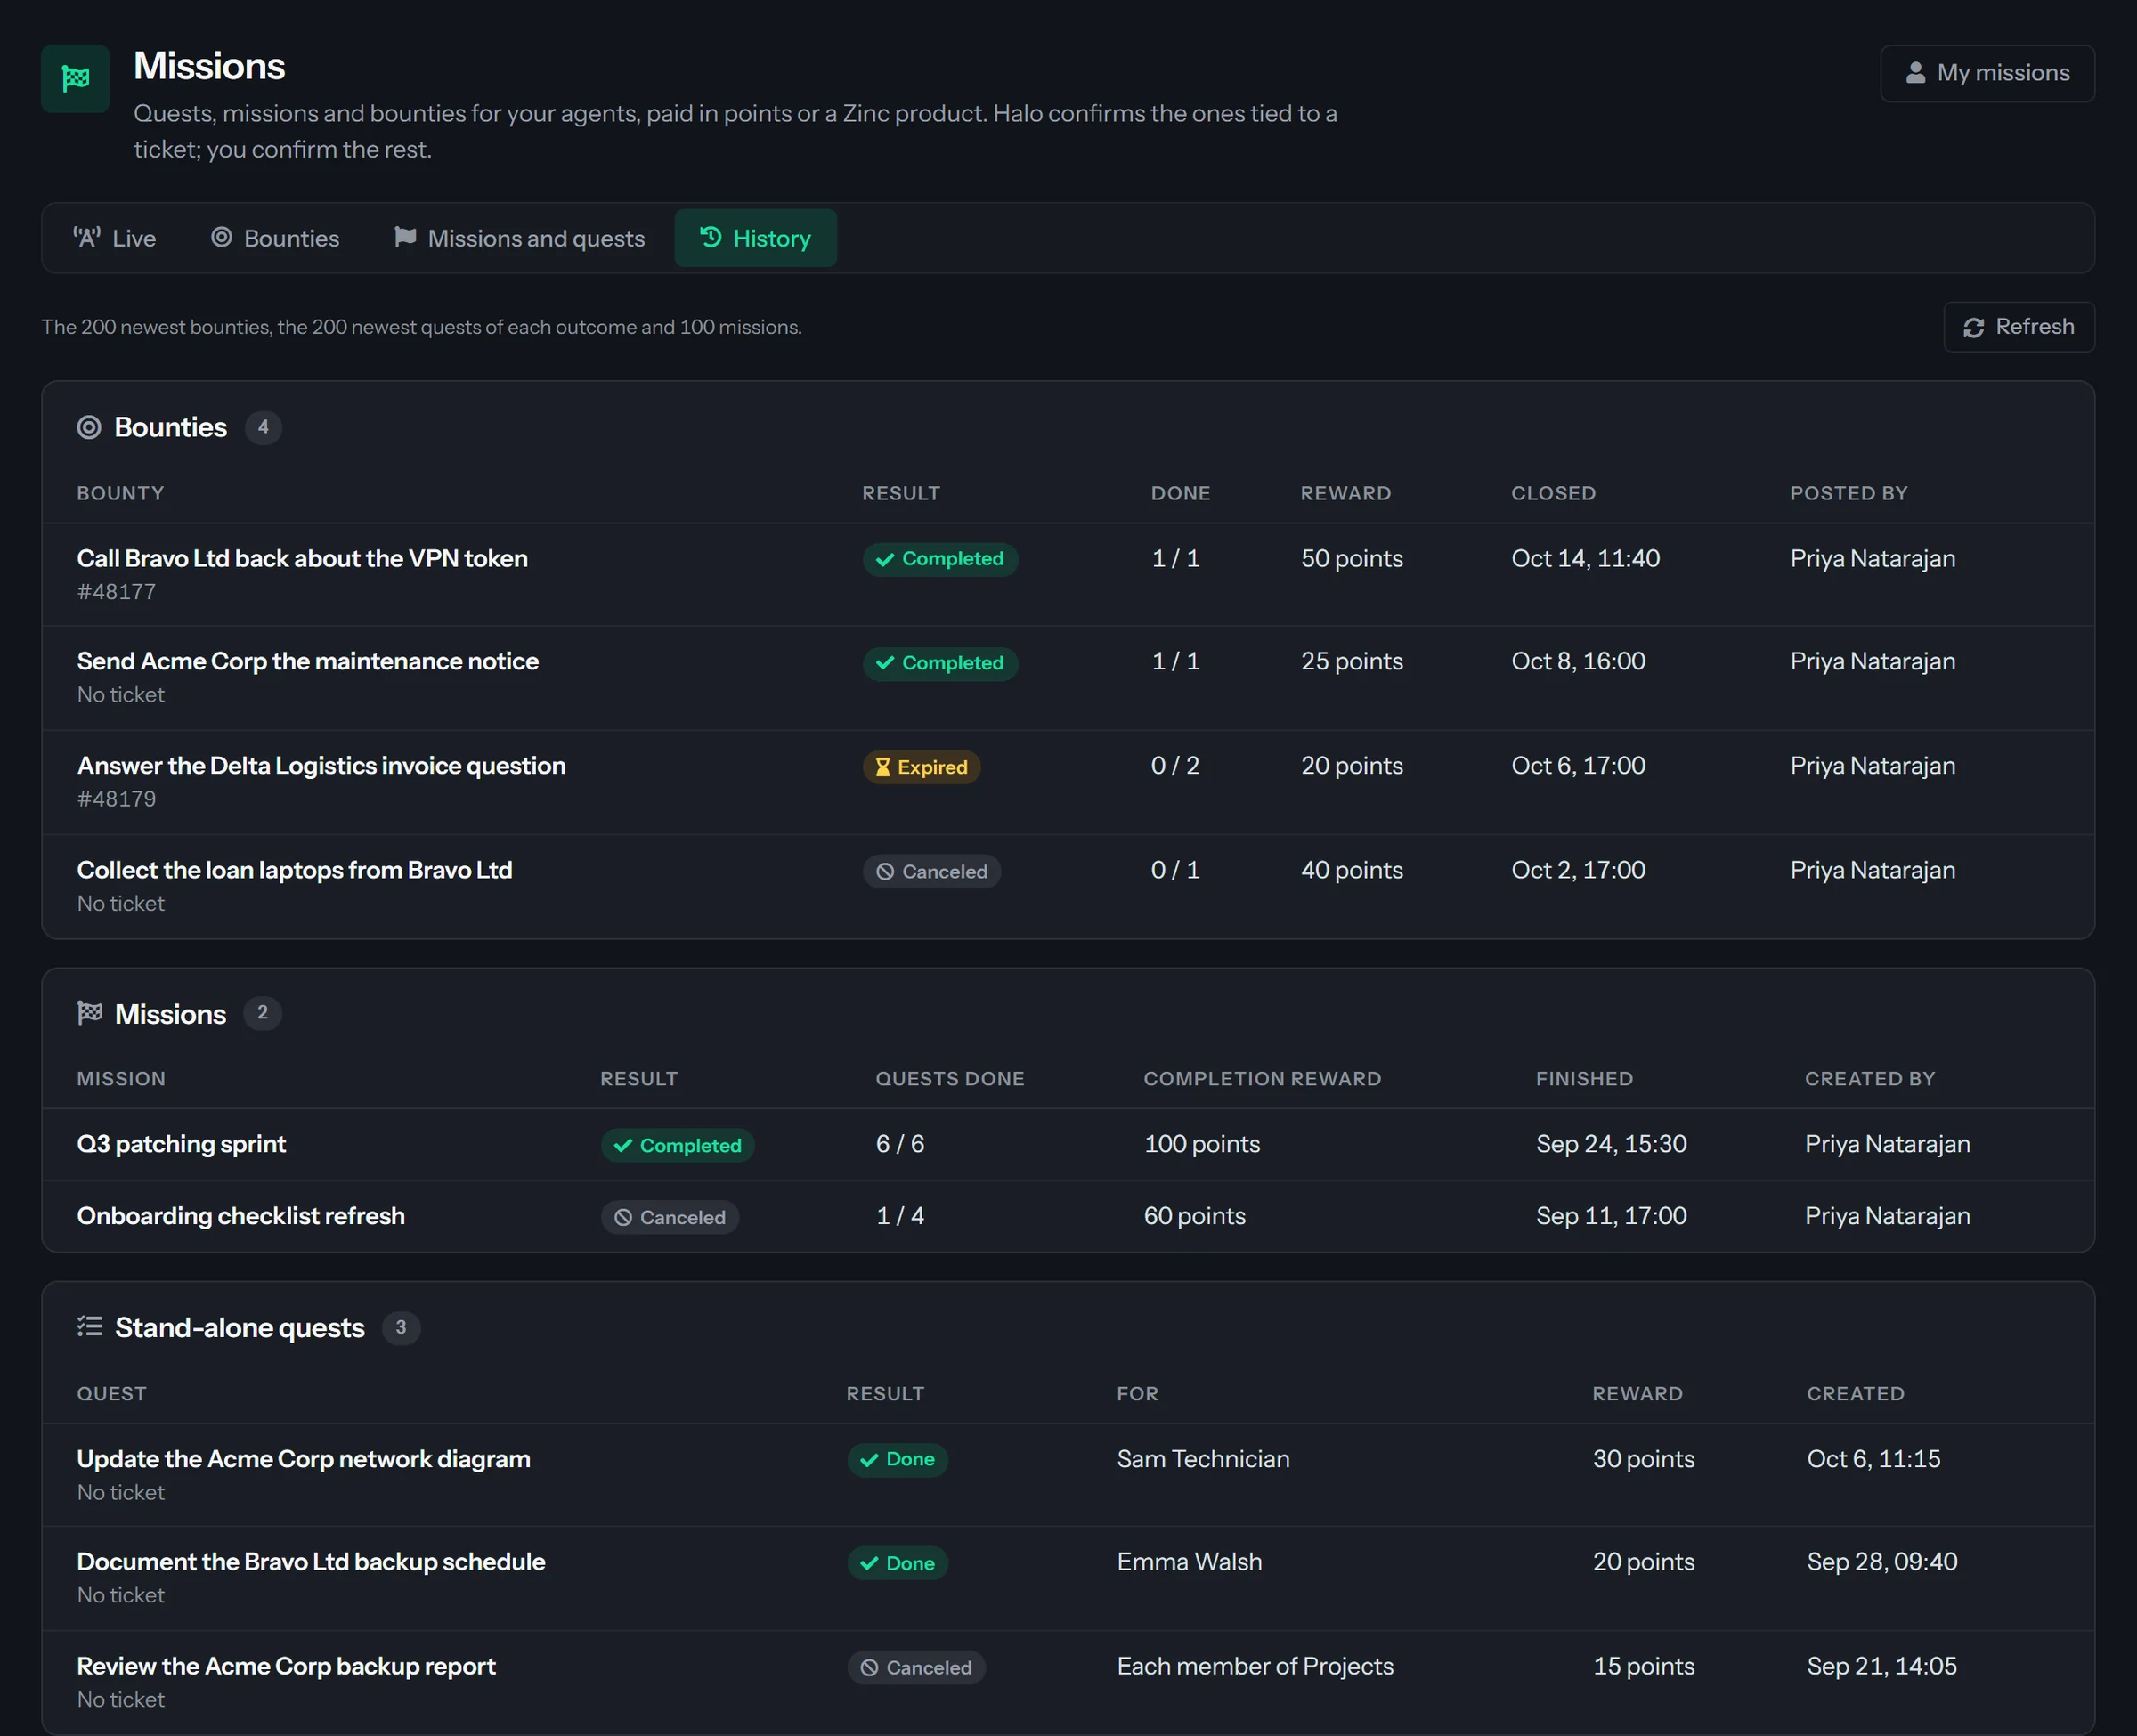Click the checkered flag icon beside Missions heading
The height and width of the screenshot is (1736, 2137).
click(90, 1013)
